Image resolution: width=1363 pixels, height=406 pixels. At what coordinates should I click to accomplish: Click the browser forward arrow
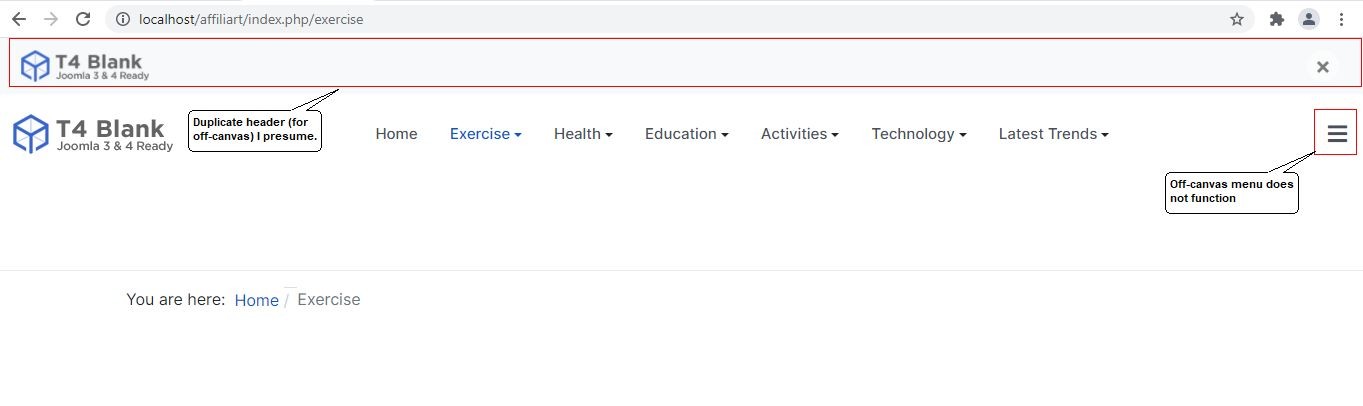(51, 19)
